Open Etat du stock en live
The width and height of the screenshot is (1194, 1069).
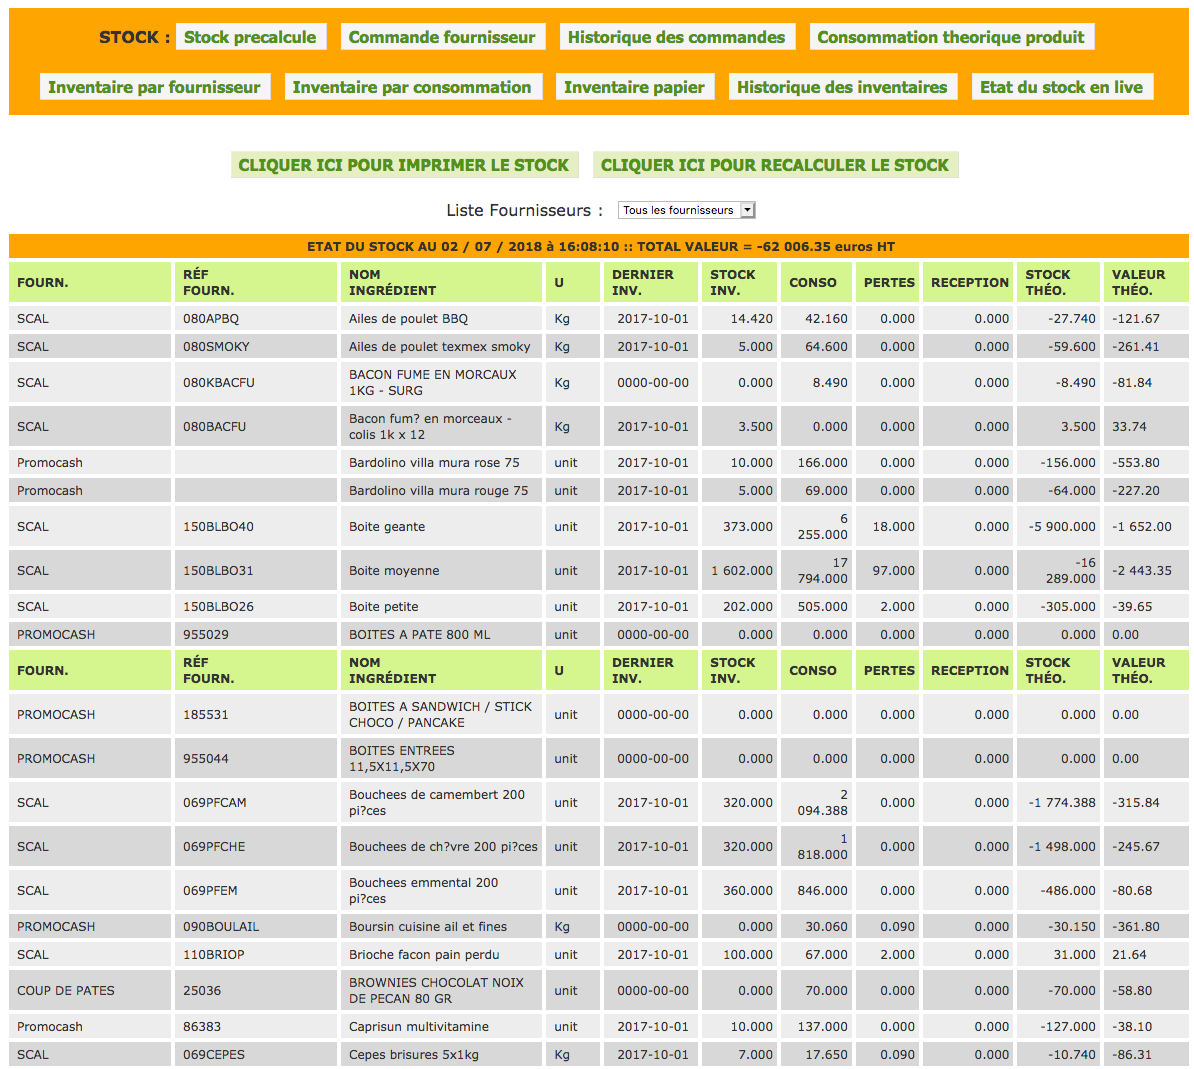(x=1062, y=87)
